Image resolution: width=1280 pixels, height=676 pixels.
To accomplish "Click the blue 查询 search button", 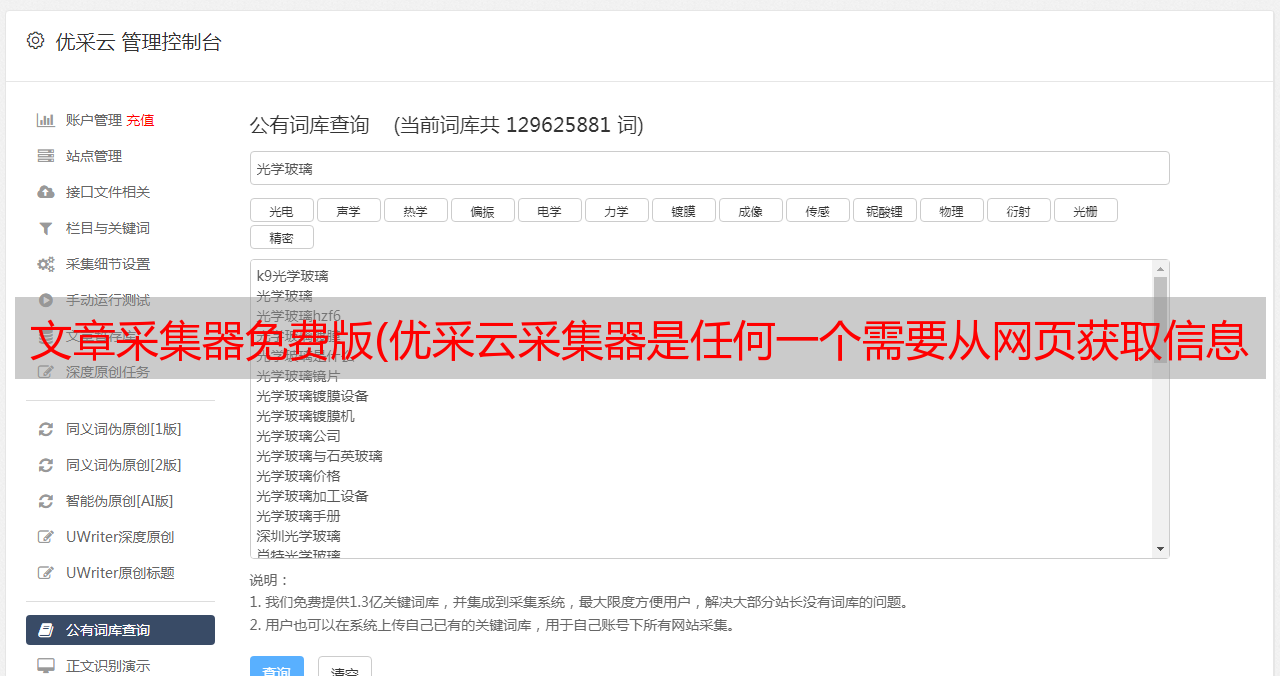I will coord(277,667).
